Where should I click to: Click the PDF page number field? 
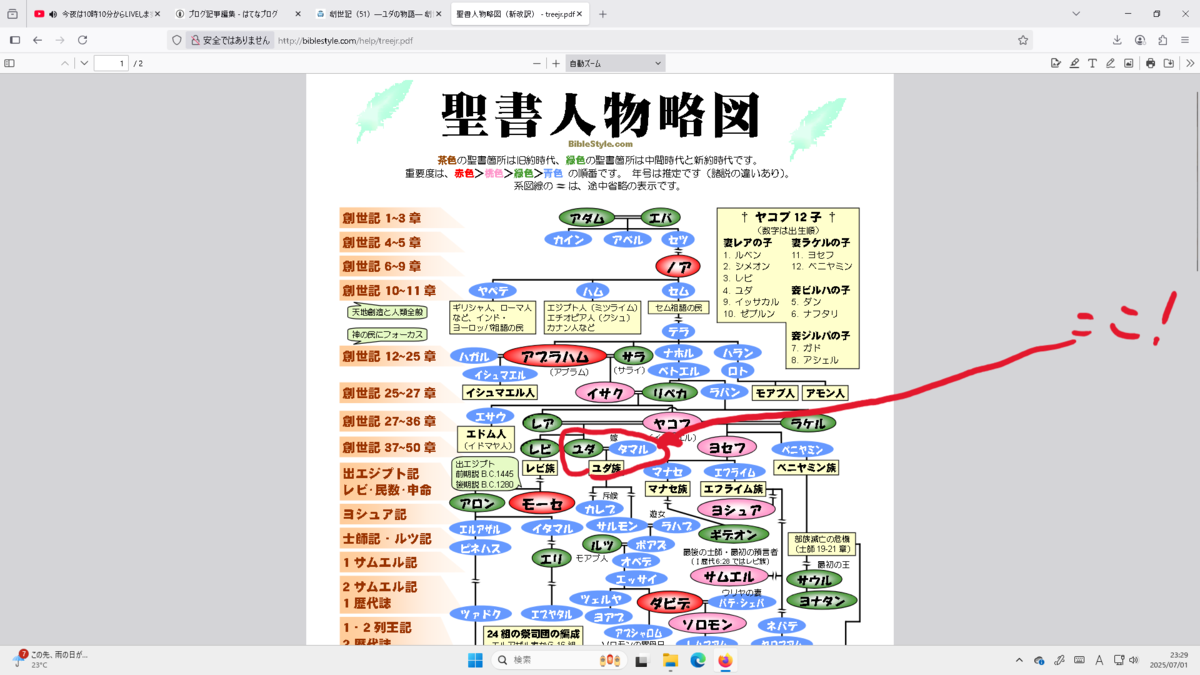pos(111,63)
